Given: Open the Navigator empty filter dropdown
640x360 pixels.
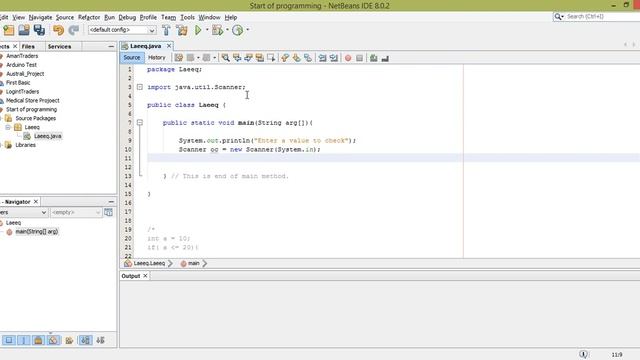Looking at the screenshot, I should tap(76, 212).
